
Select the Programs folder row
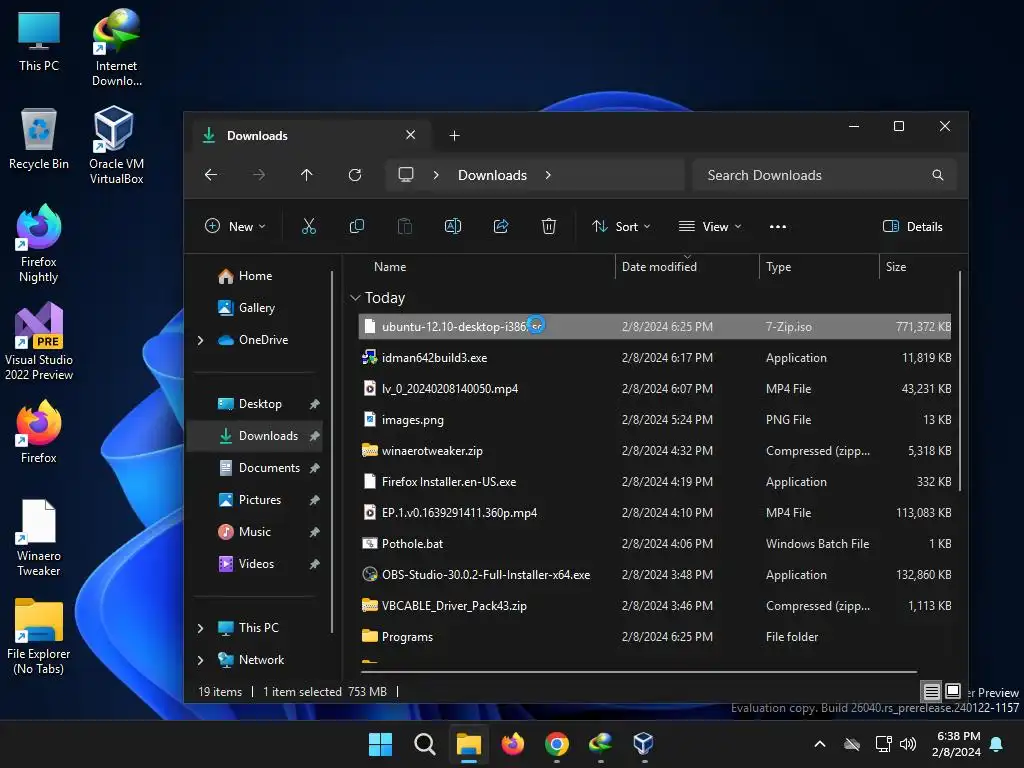click(x=654, y=637)
